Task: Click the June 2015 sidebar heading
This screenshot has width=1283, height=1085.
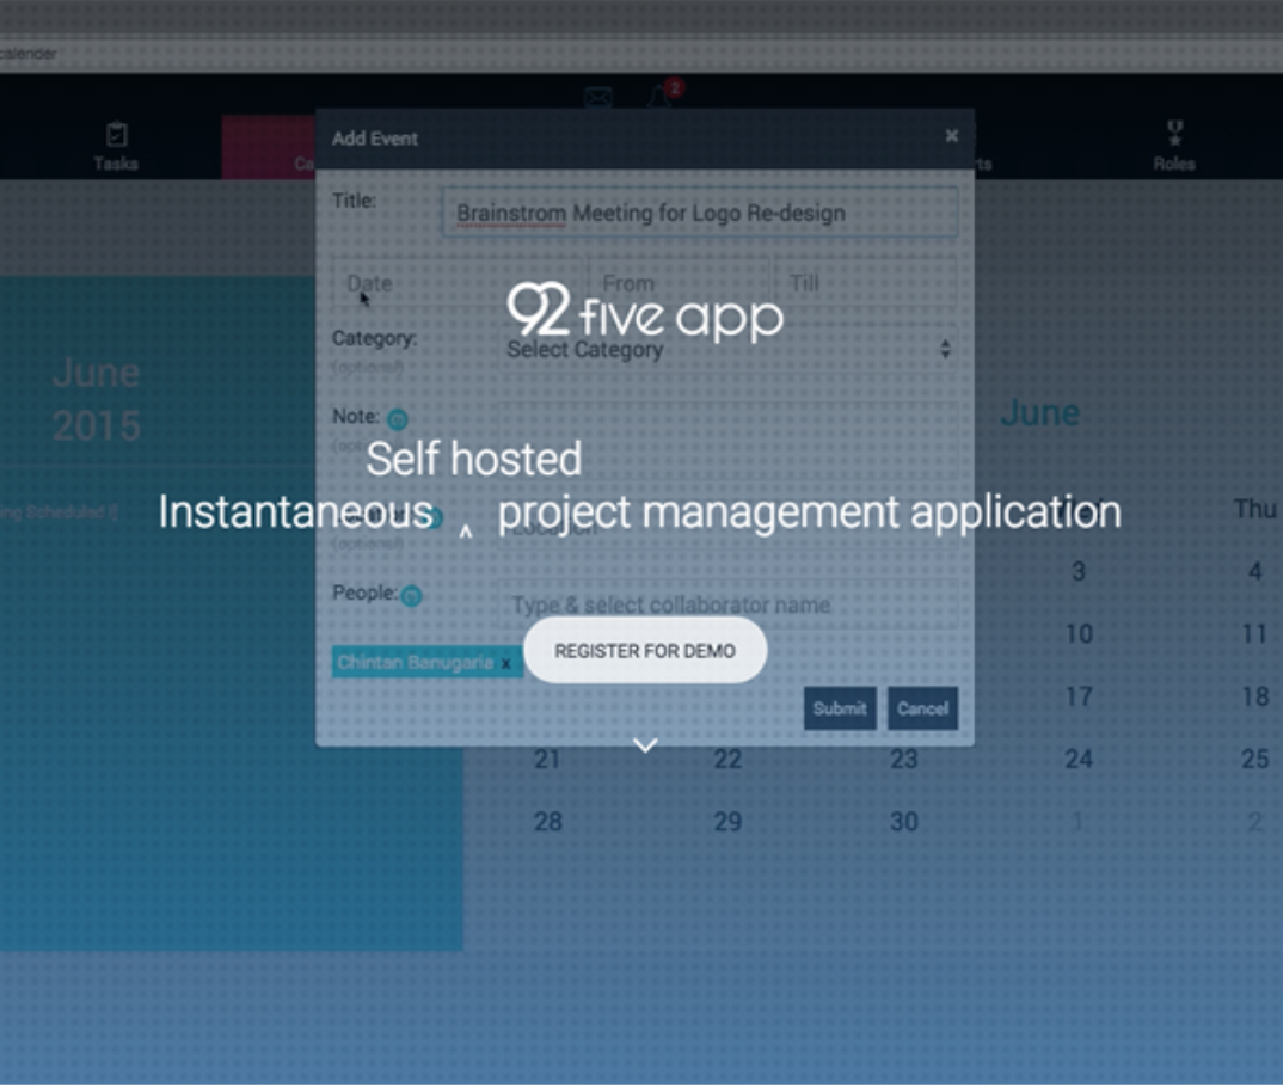Action: [96, 399]
